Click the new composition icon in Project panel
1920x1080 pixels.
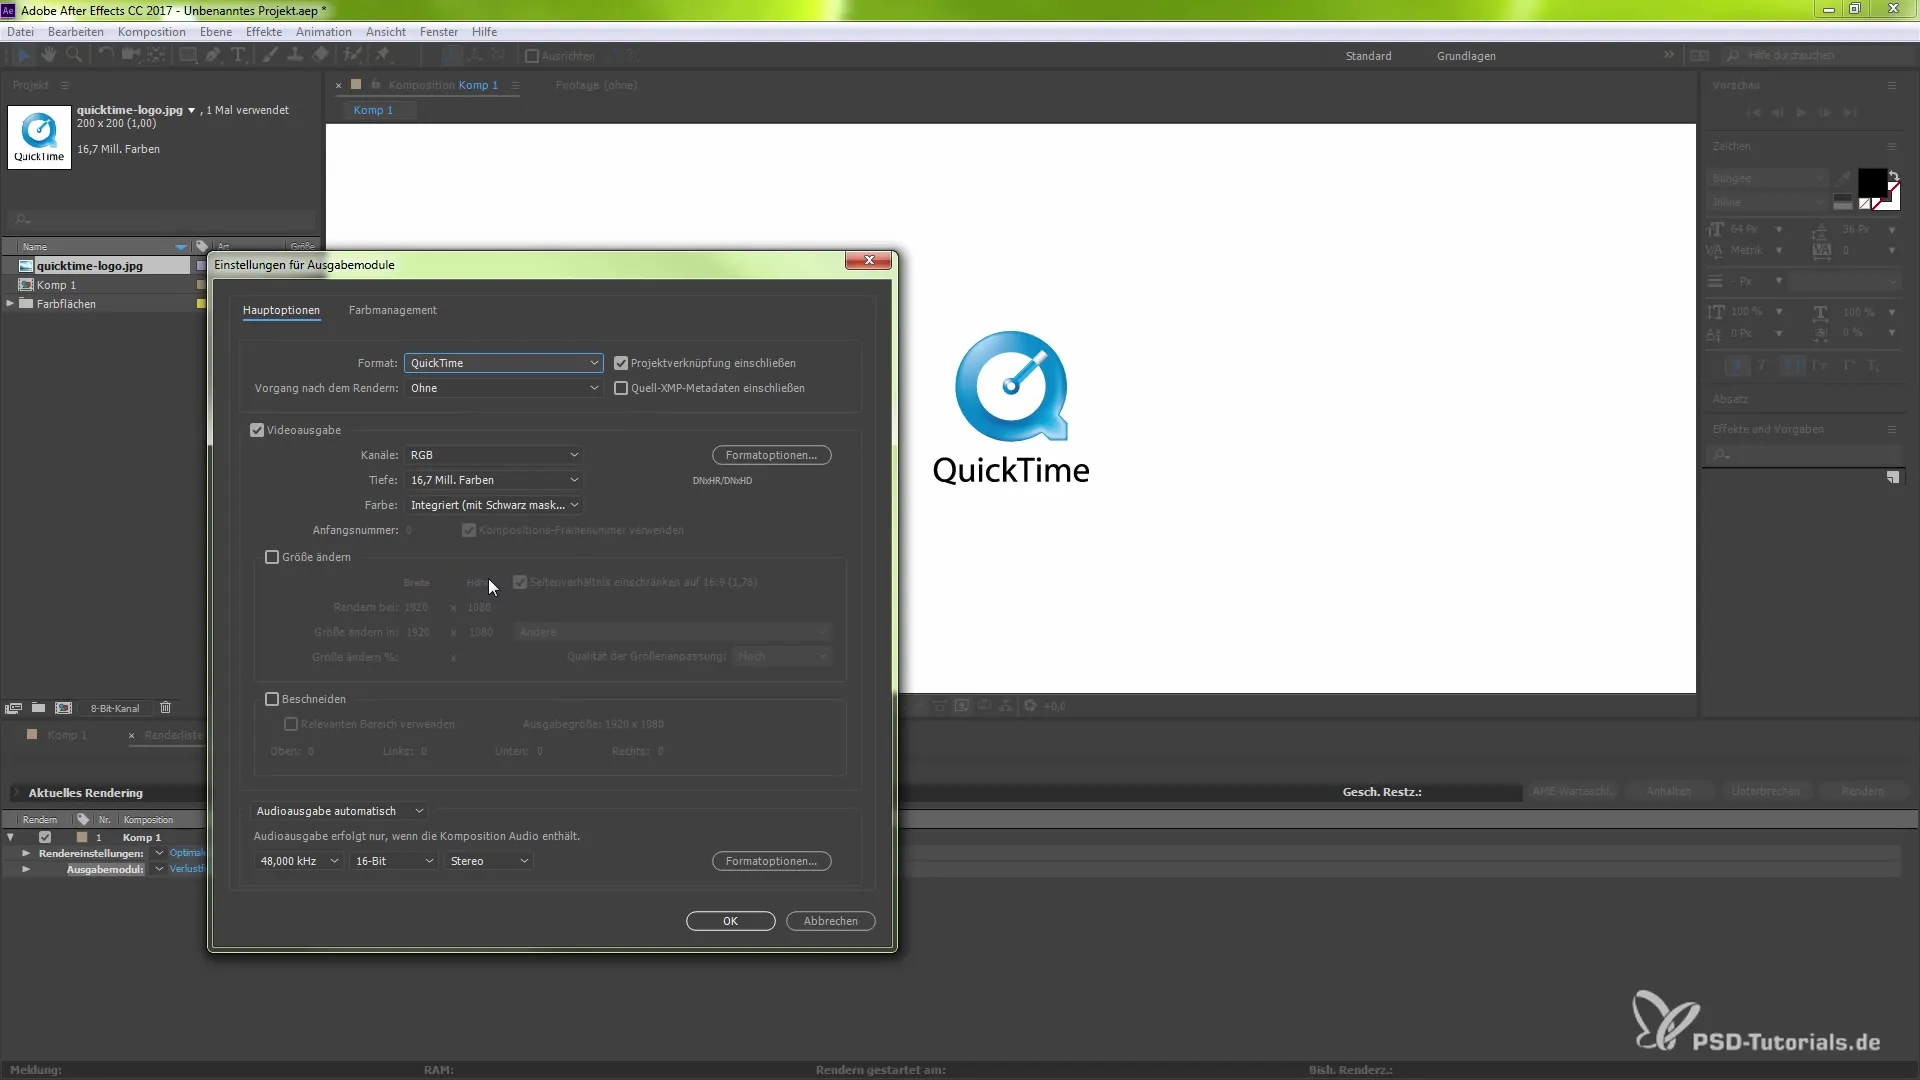point(64,708)
